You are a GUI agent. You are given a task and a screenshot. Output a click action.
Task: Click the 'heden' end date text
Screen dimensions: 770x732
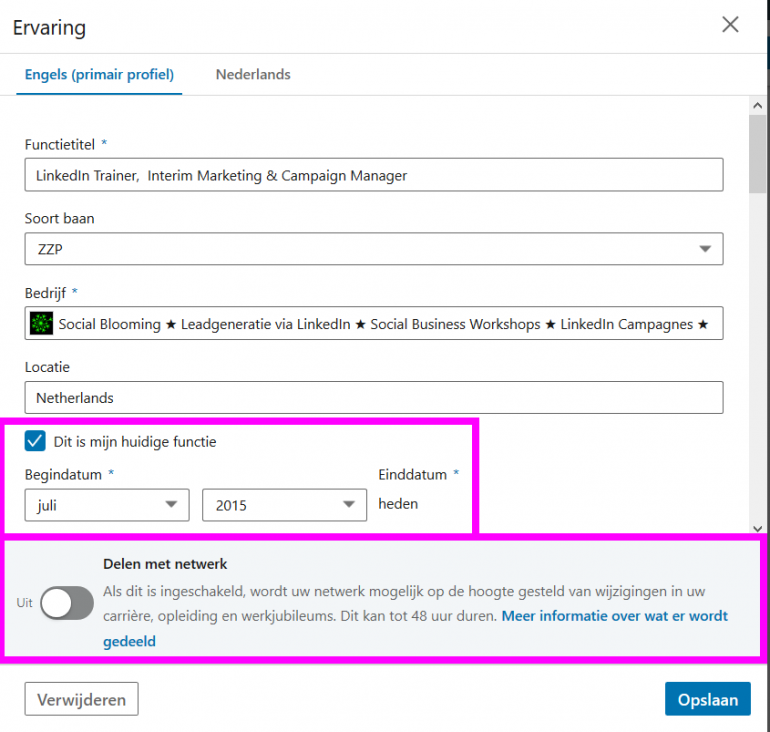point(398,504)
